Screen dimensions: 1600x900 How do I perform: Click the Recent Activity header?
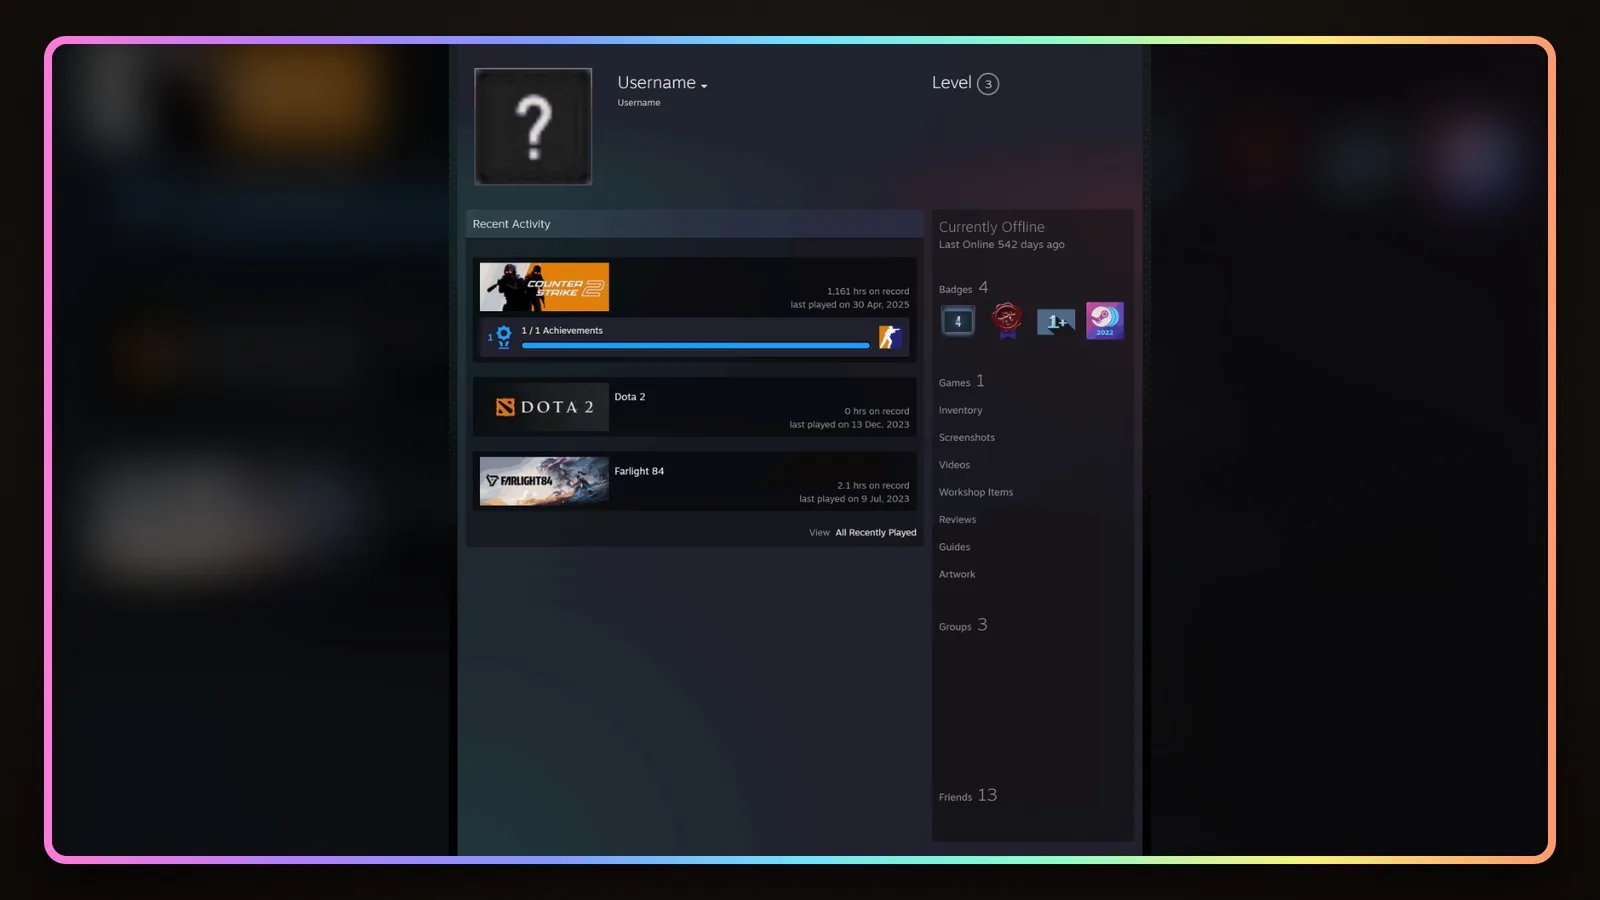694,224
